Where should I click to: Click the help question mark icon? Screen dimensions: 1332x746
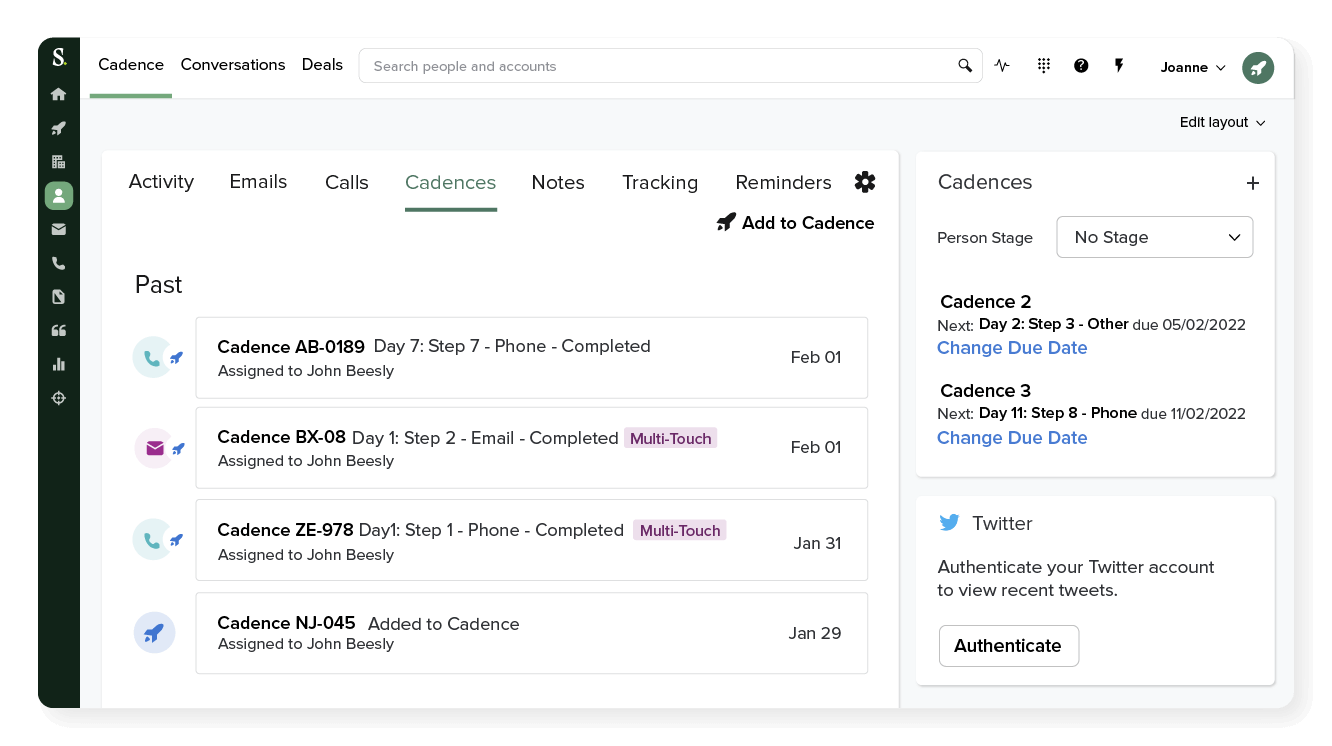1081,65
